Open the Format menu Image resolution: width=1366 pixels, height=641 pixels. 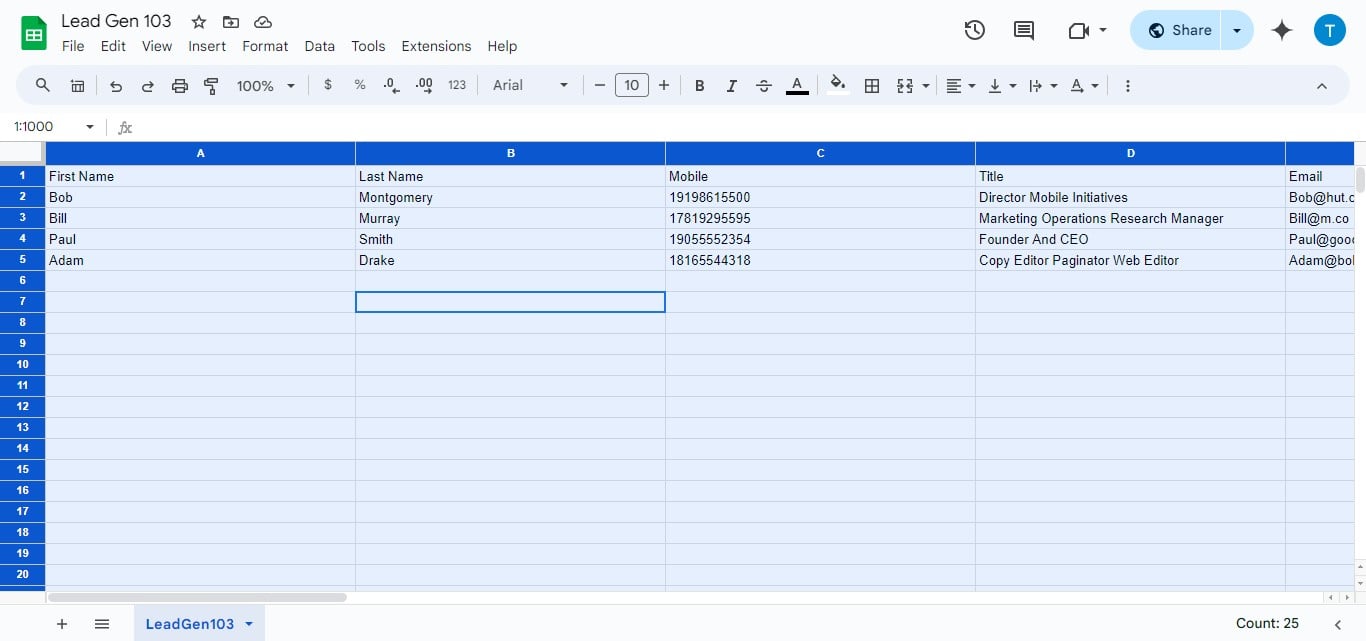(x=264, y=46)
